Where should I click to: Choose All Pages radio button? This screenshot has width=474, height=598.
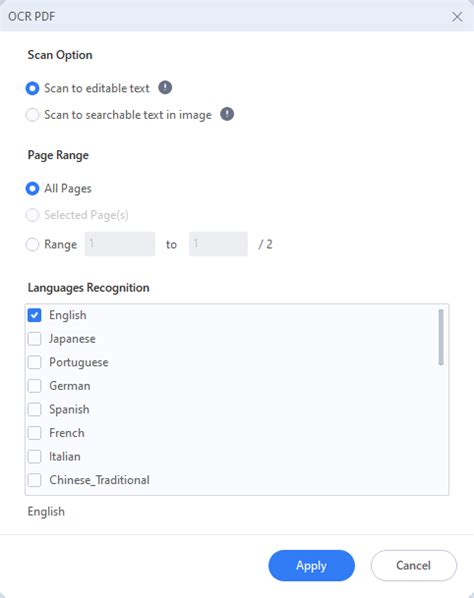coord(32,188)
